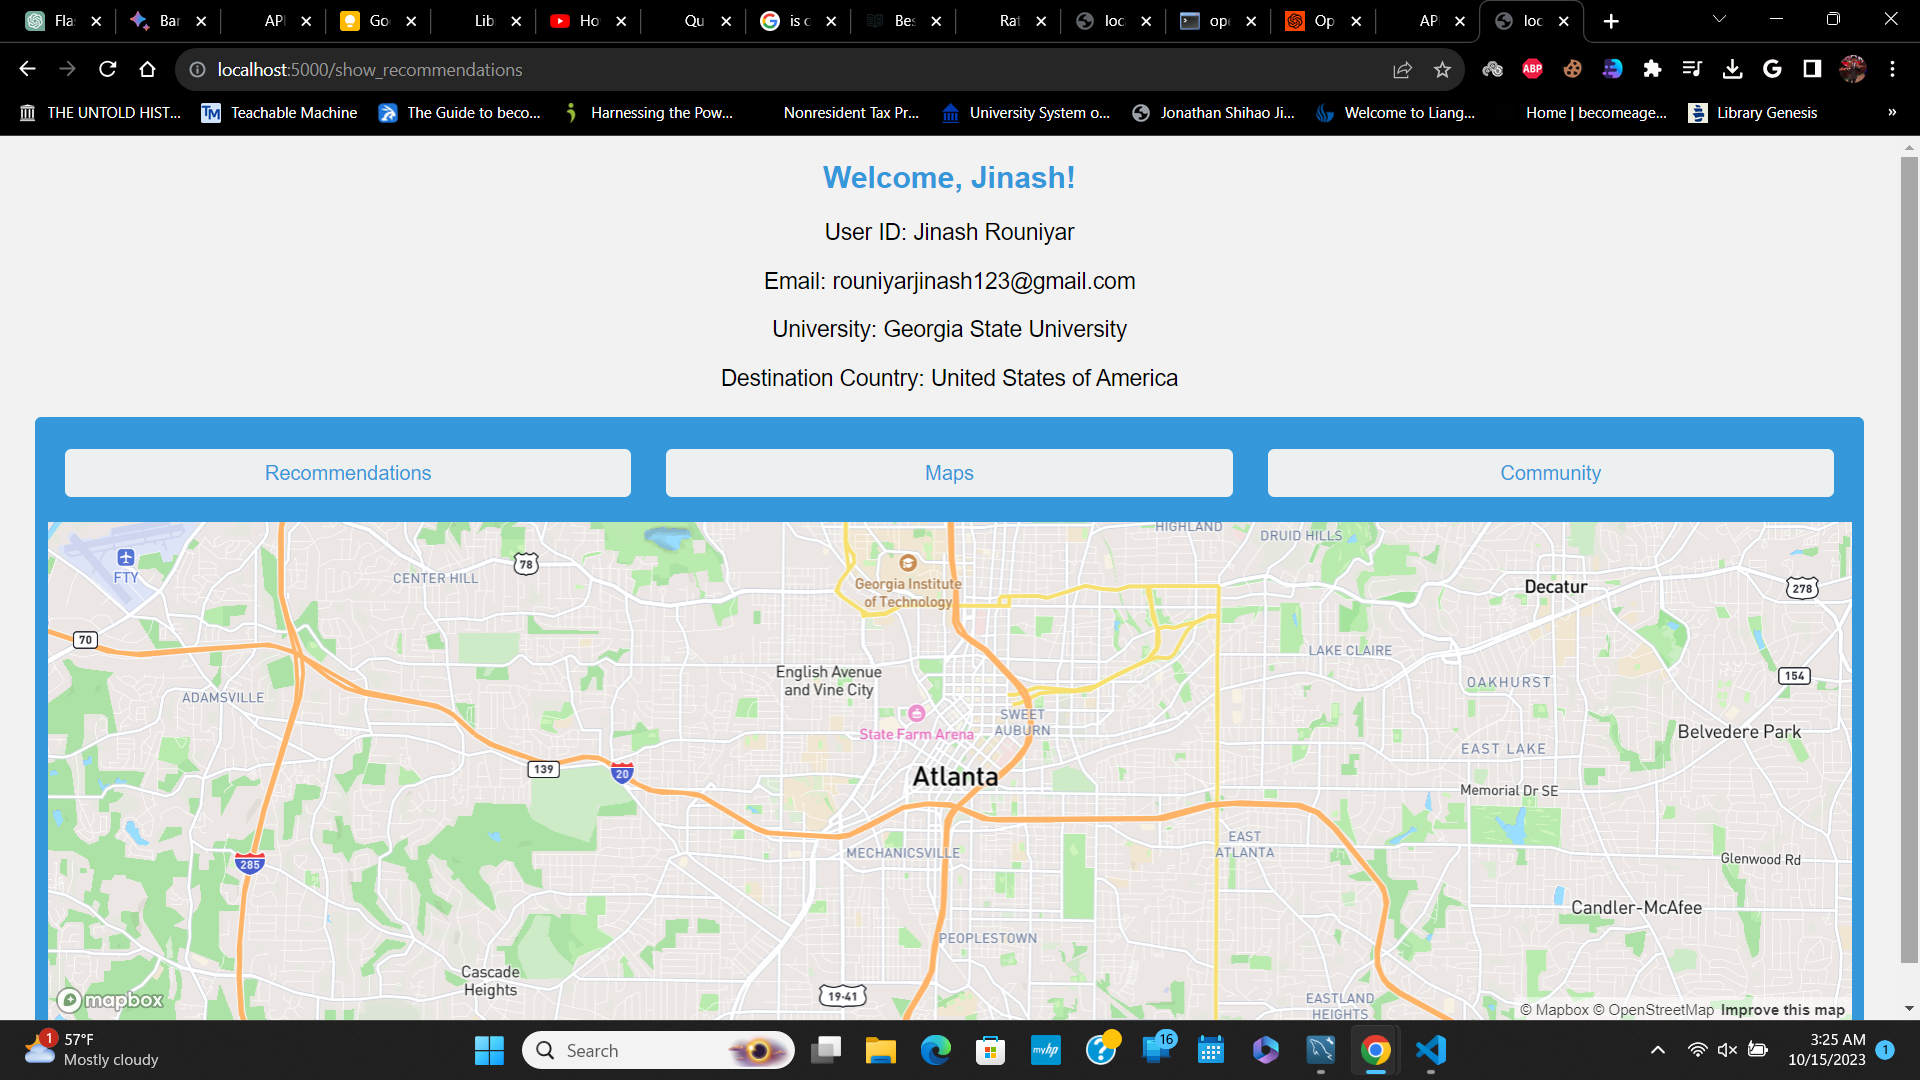Open Chrome three-dot menu
The image size is (1920, 1080).
point(1892,69)
